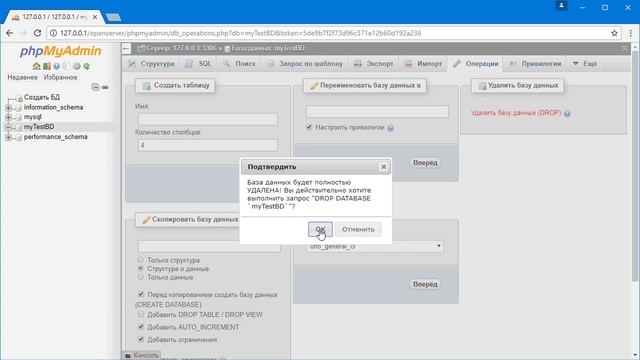Open navigation panel settings gear icon
This screenshot has height=360, width=640.
coord(77,66)
